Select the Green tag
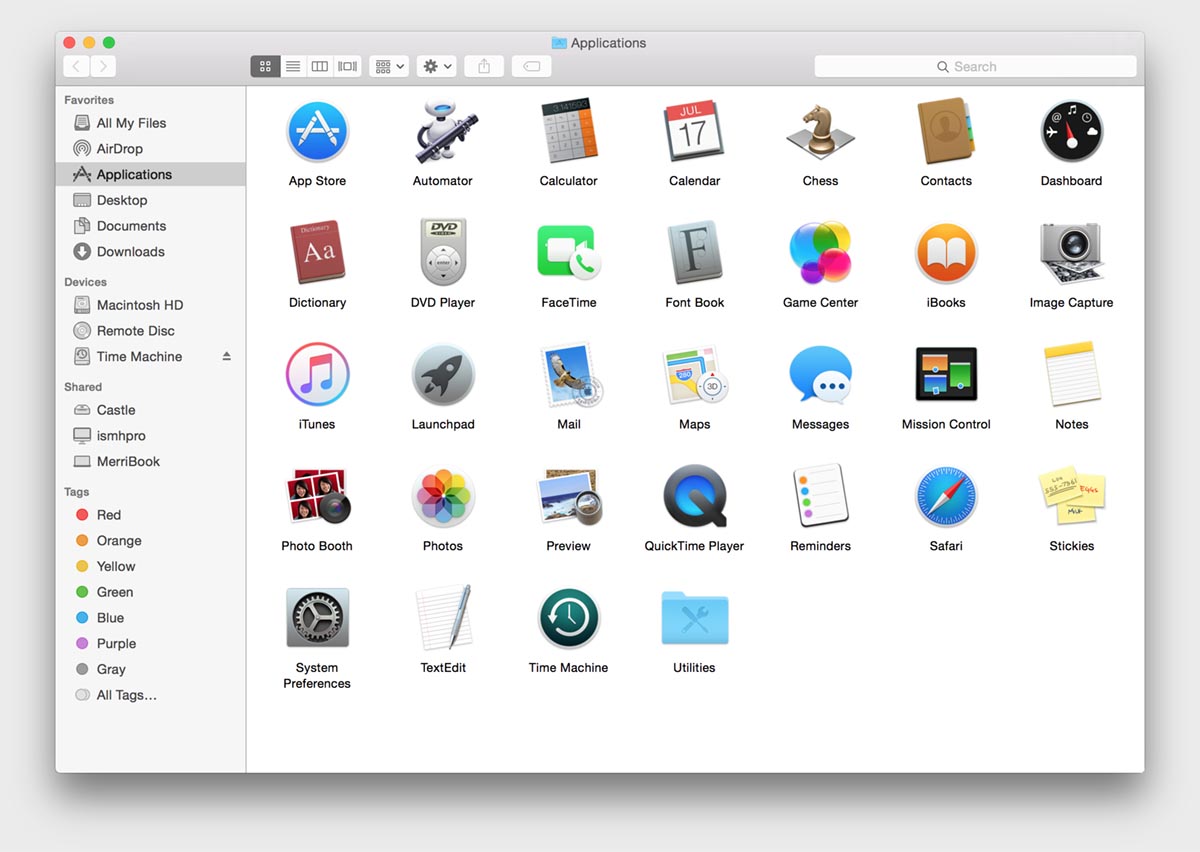This screenshot has width=1200, height=852. [x=150, y=592]
